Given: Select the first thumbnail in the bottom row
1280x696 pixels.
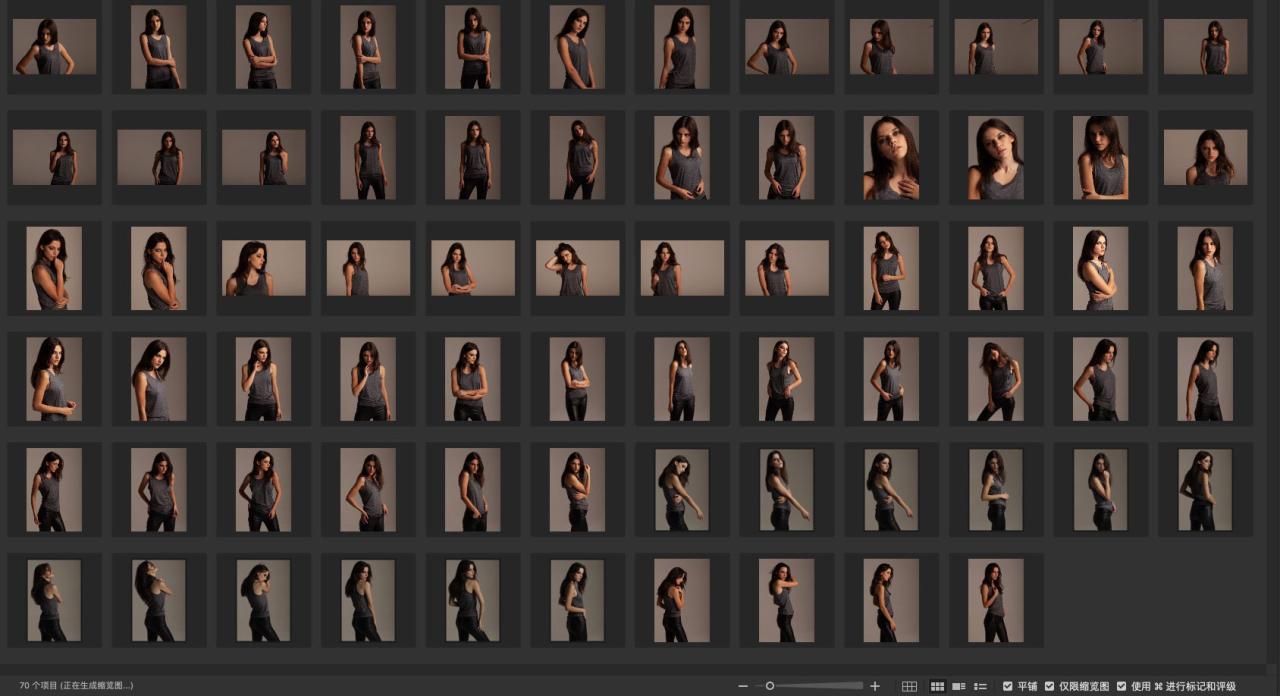Looking at the screenshot, I should [54, 601].
